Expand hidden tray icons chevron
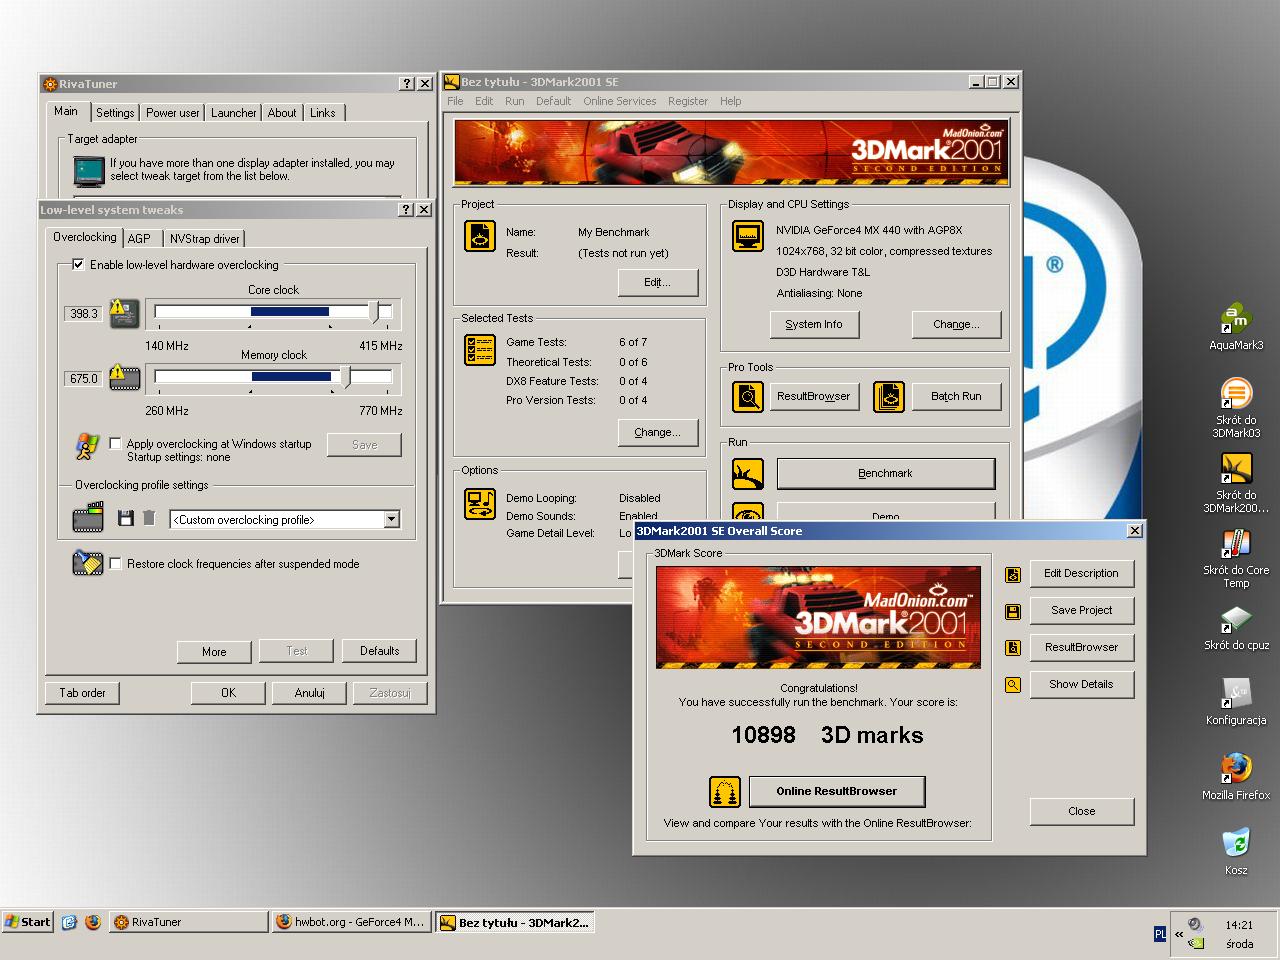Screen dimensions: 1280x960 click(x=1179, y=935)
